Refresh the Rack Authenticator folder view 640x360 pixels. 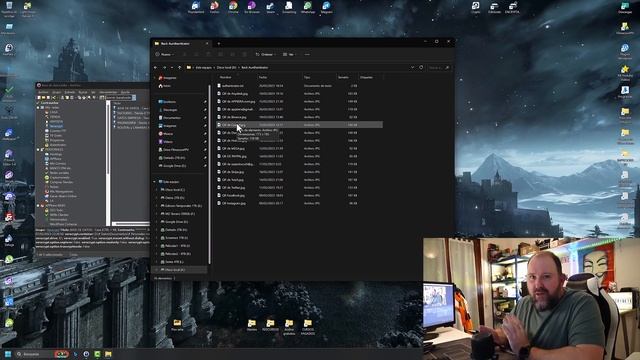(421, 67)
